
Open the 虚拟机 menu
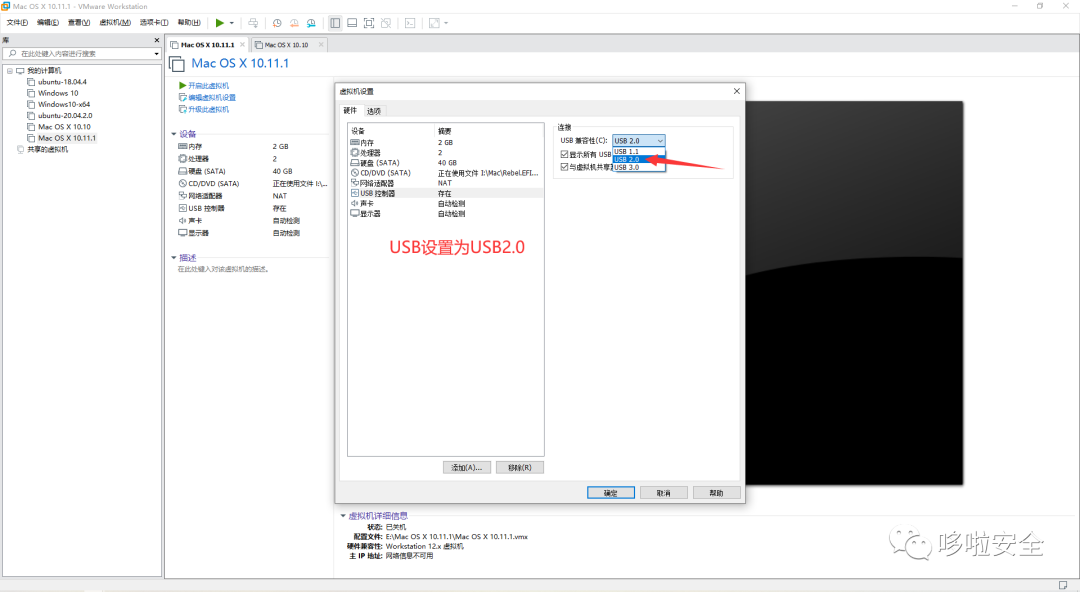(115, 23)
